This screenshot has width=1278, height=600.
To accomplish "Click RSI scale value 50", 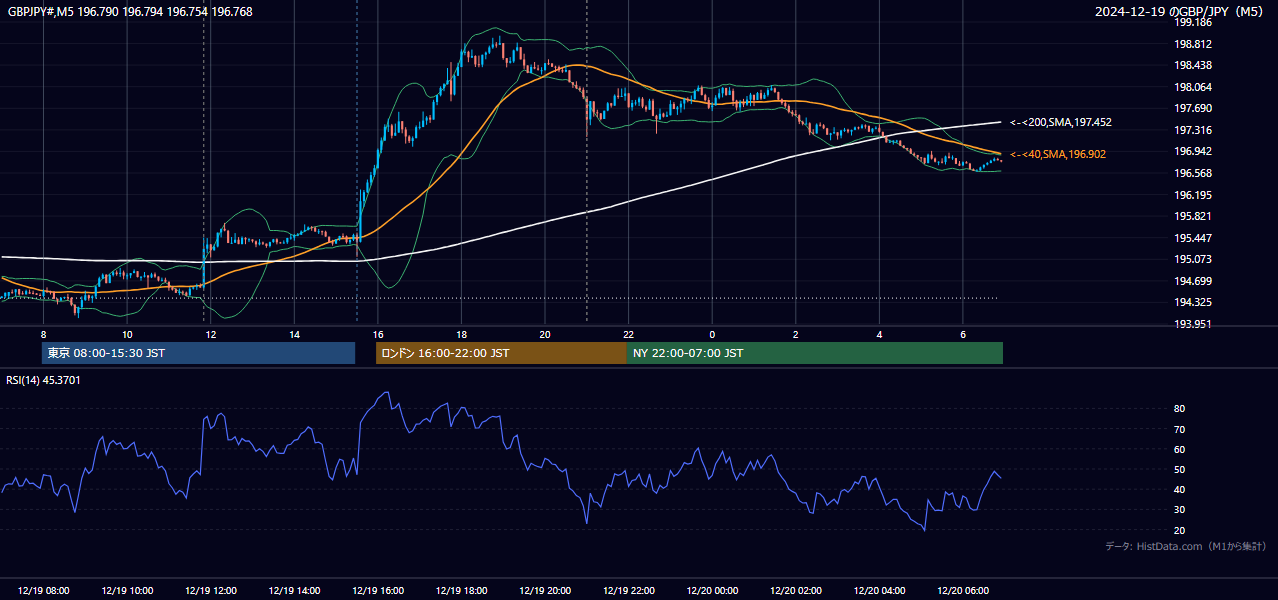I will (x=1180, y=469).
